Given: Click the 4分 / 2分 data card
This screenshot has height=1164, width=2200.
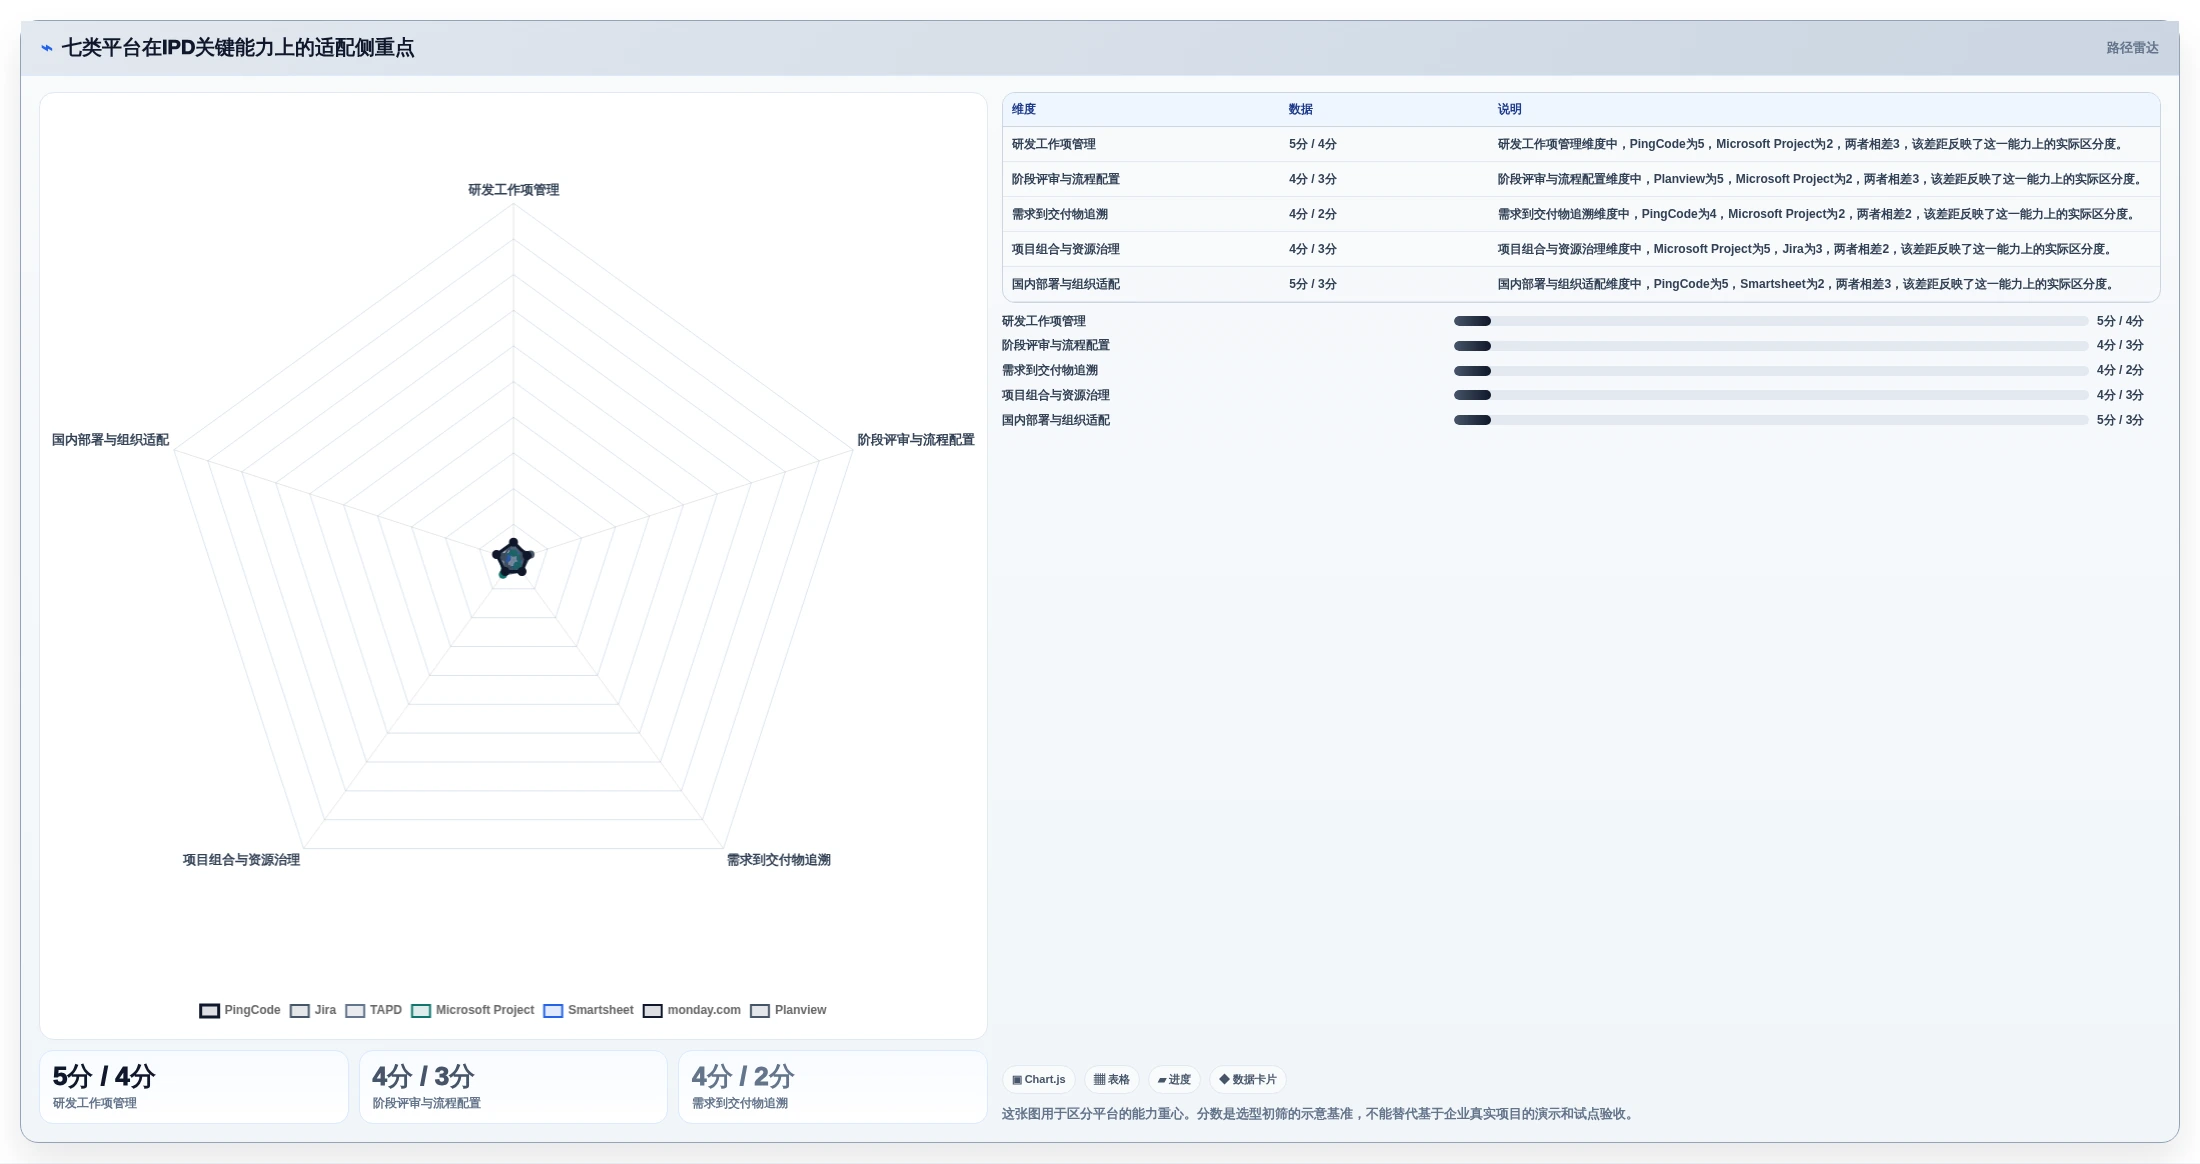Looking at the screenshot, I should 833,1087.
